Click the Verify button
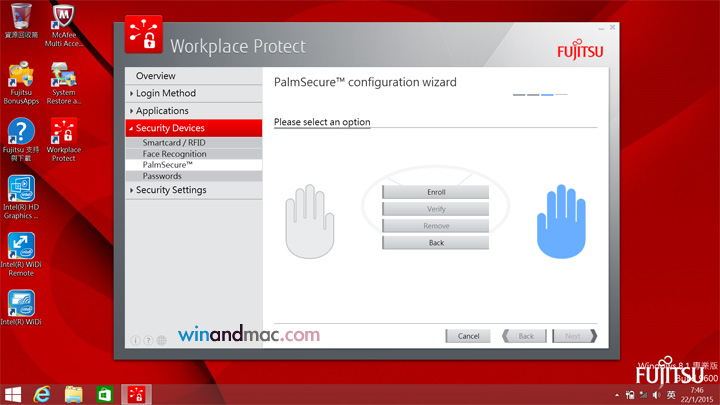 coord(435,209)
